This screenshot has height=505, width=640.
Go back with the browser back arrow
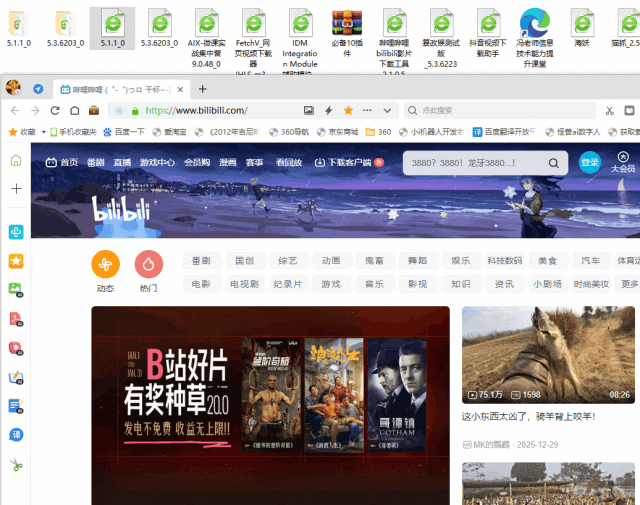tap(15, 111)
